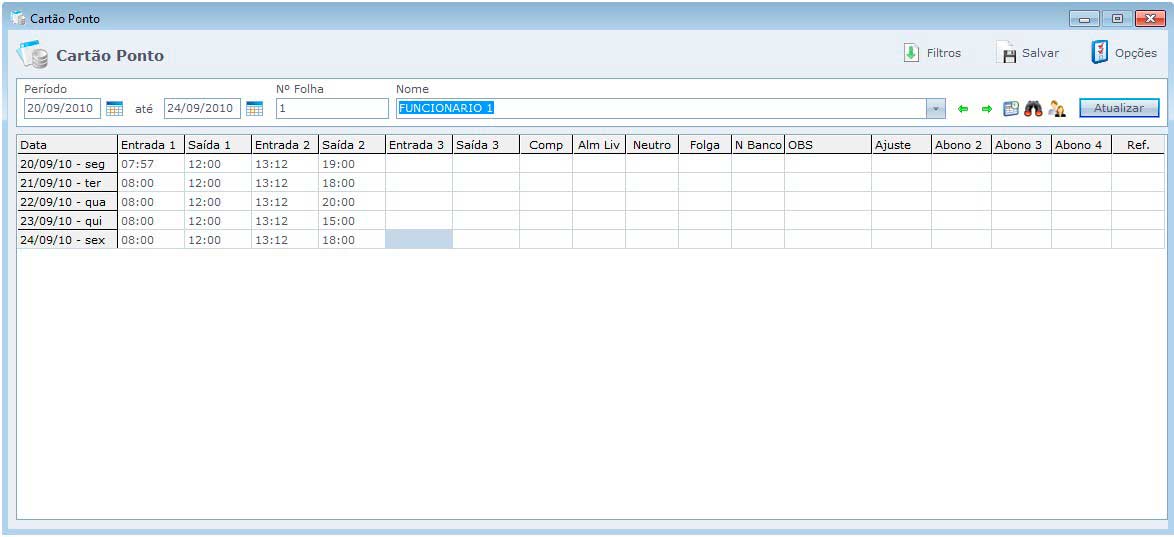Click the OBS column header

pos(827,145)
